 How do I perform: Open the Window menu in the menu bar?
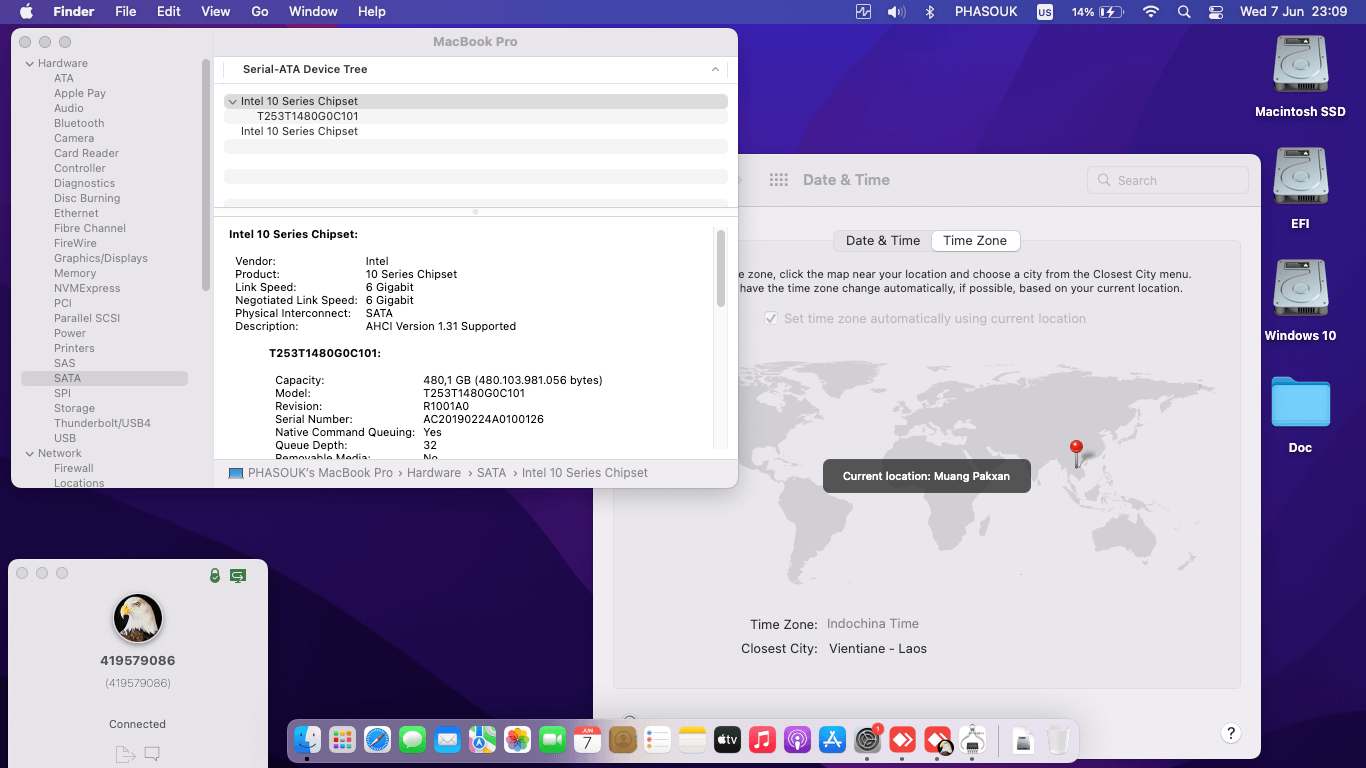point(313,11)
